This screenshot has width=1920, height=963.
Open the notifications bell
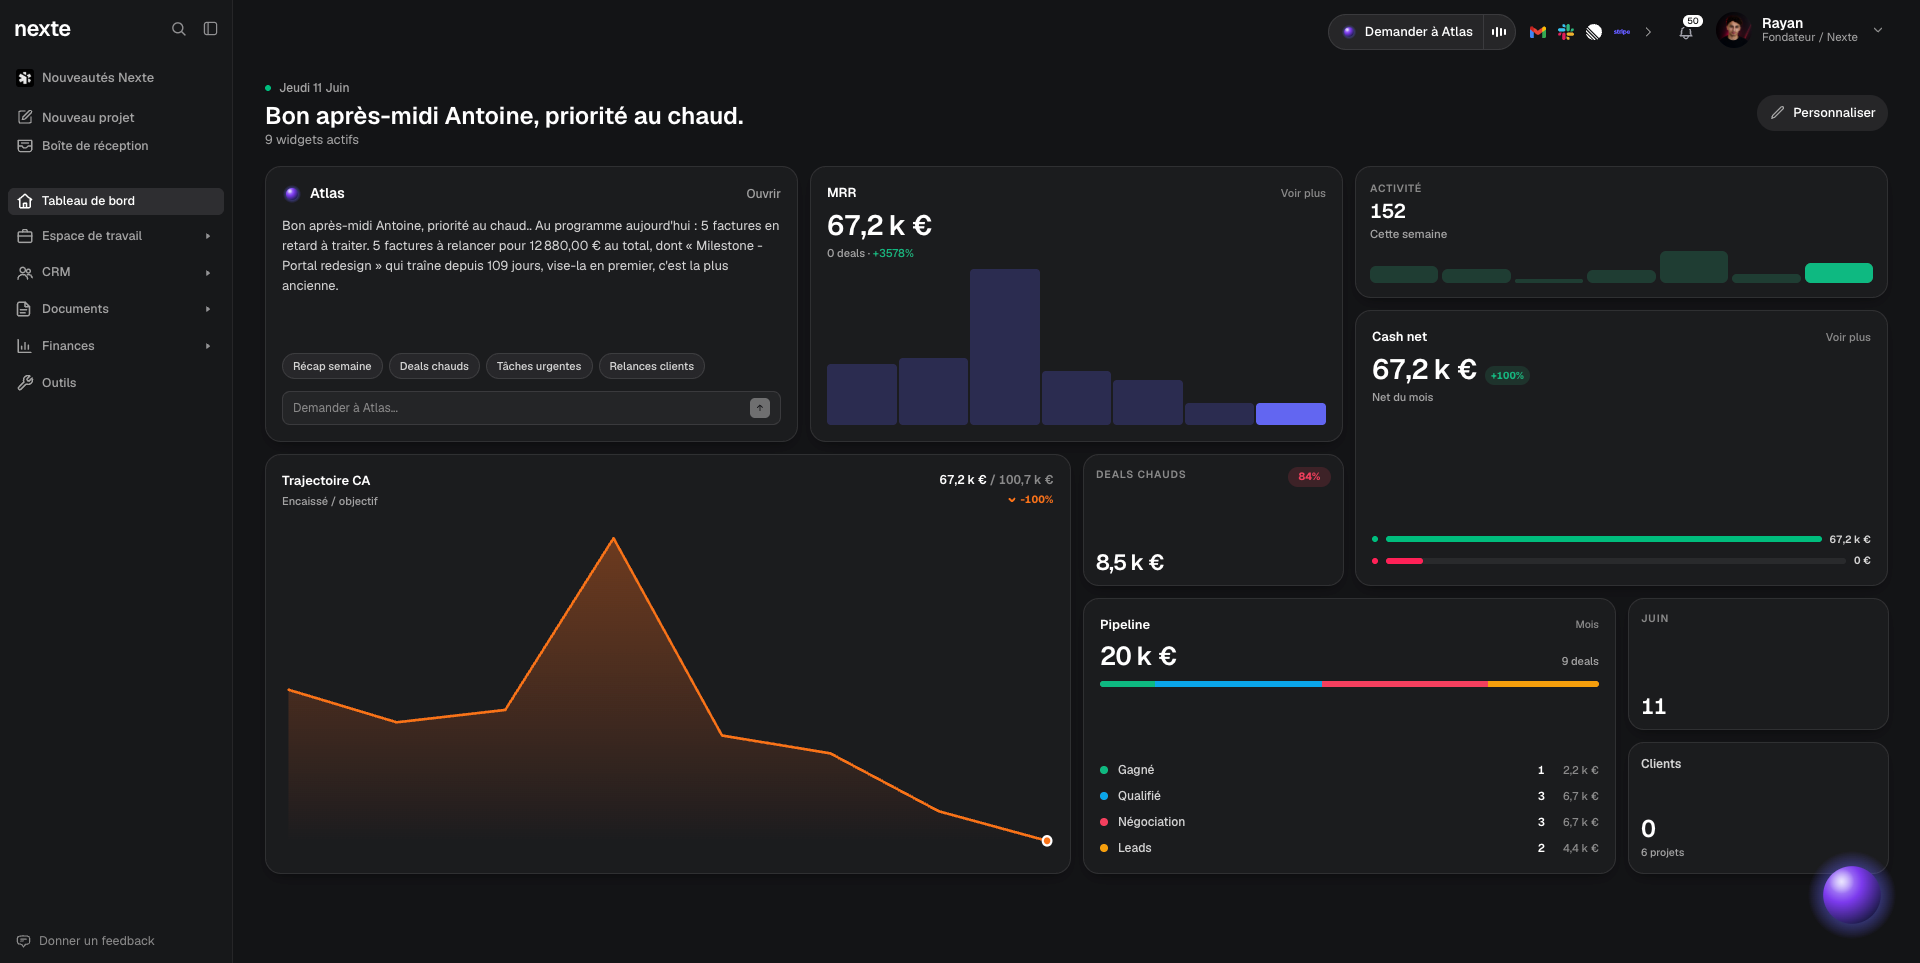(x=1686, y=32)
